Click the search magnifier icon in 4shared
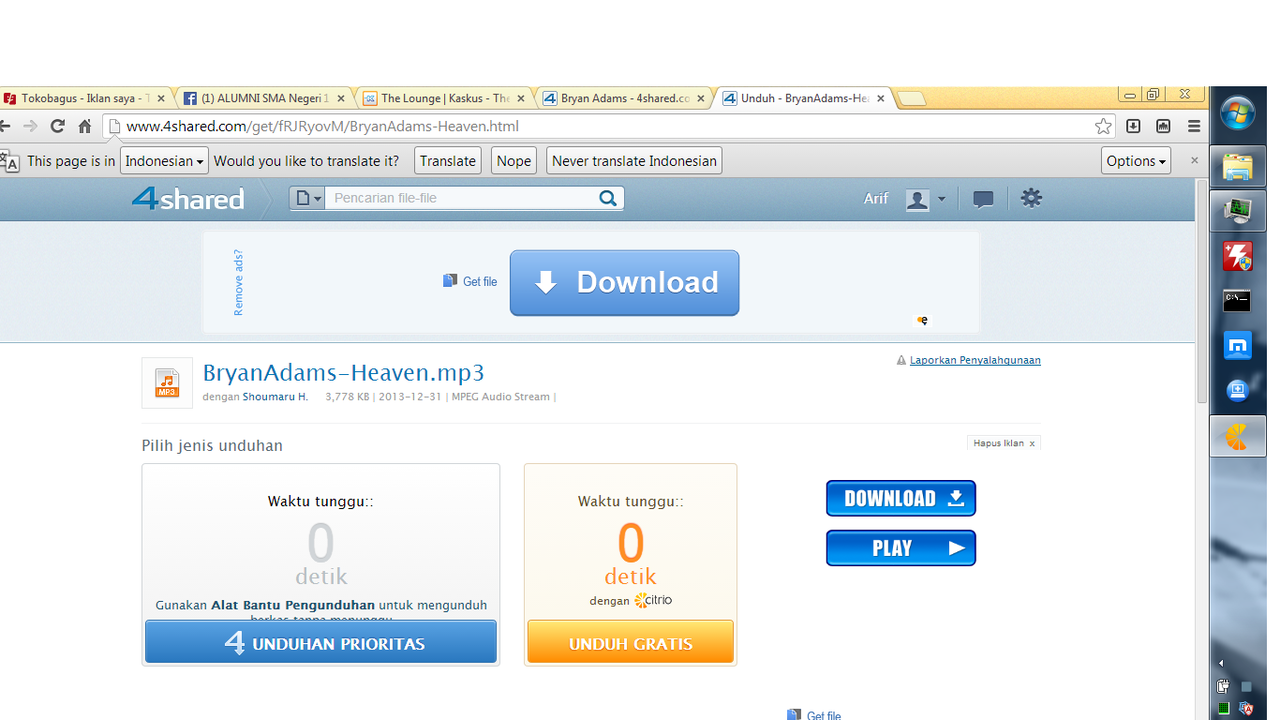1280x720 pixels. 608,198
